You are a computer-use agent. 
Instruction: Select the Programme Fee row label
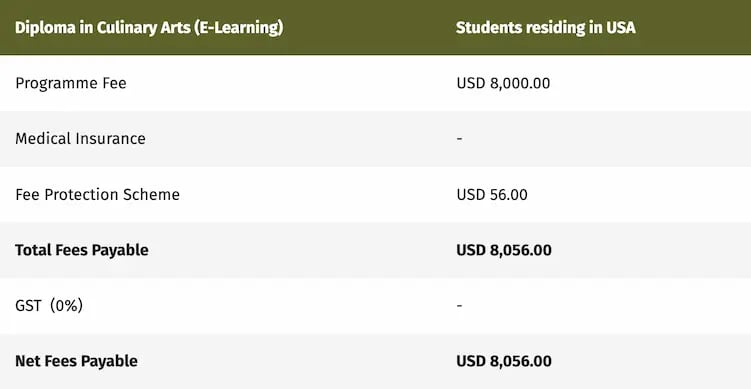pos(71,83)
